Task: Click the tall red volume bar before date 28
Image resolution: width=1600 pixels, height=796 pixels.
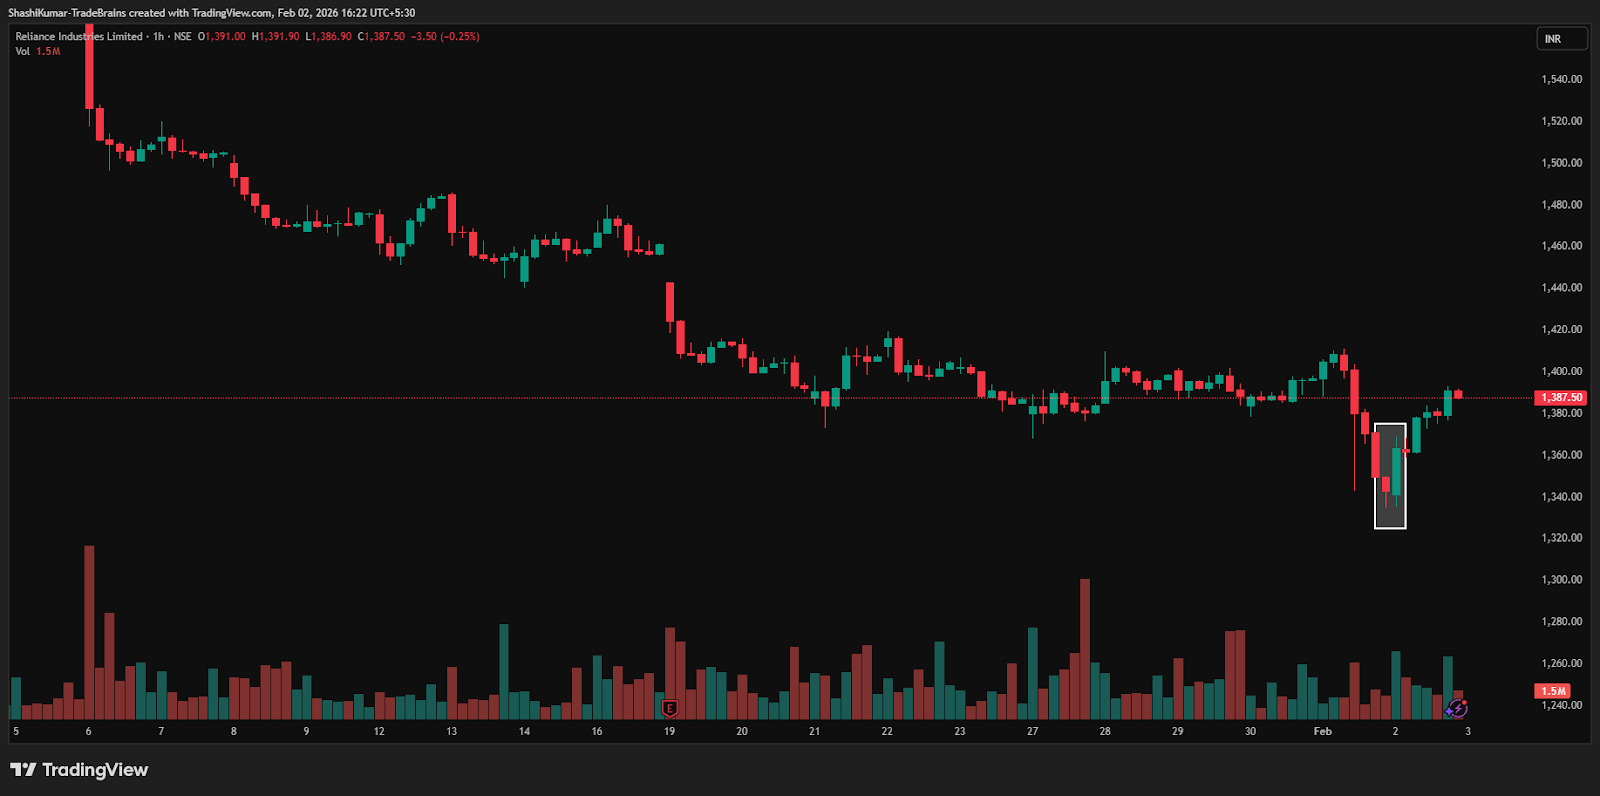Action: click(1085, 650)
